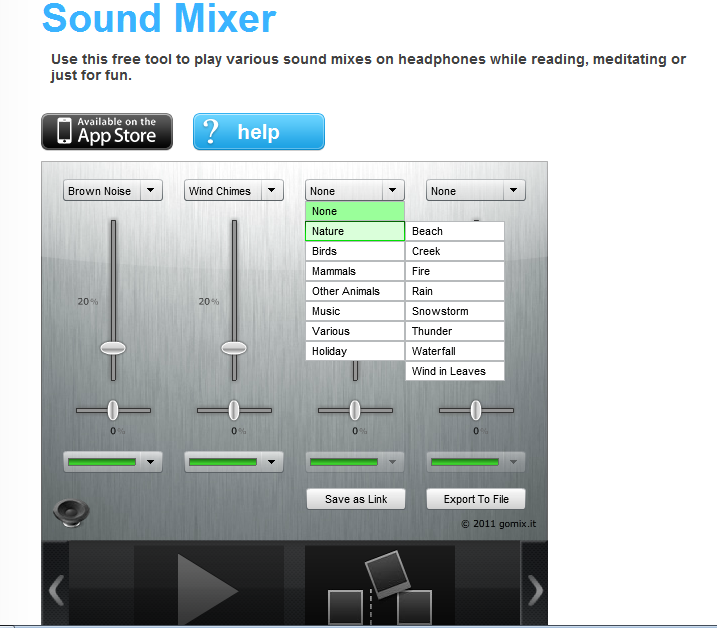Open green level dropdown under Brown Noise

coord(113,462)
